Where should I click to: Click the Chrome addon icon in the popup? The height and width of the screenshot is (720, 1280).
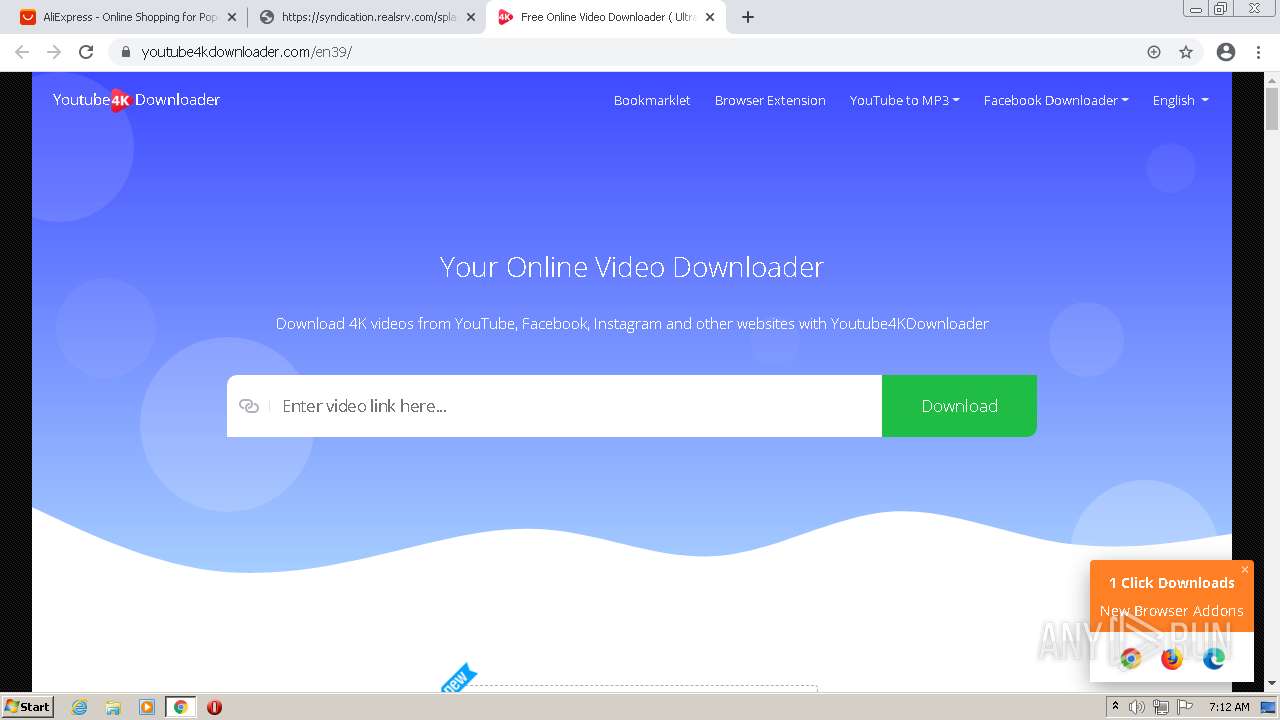point(1130,658)
